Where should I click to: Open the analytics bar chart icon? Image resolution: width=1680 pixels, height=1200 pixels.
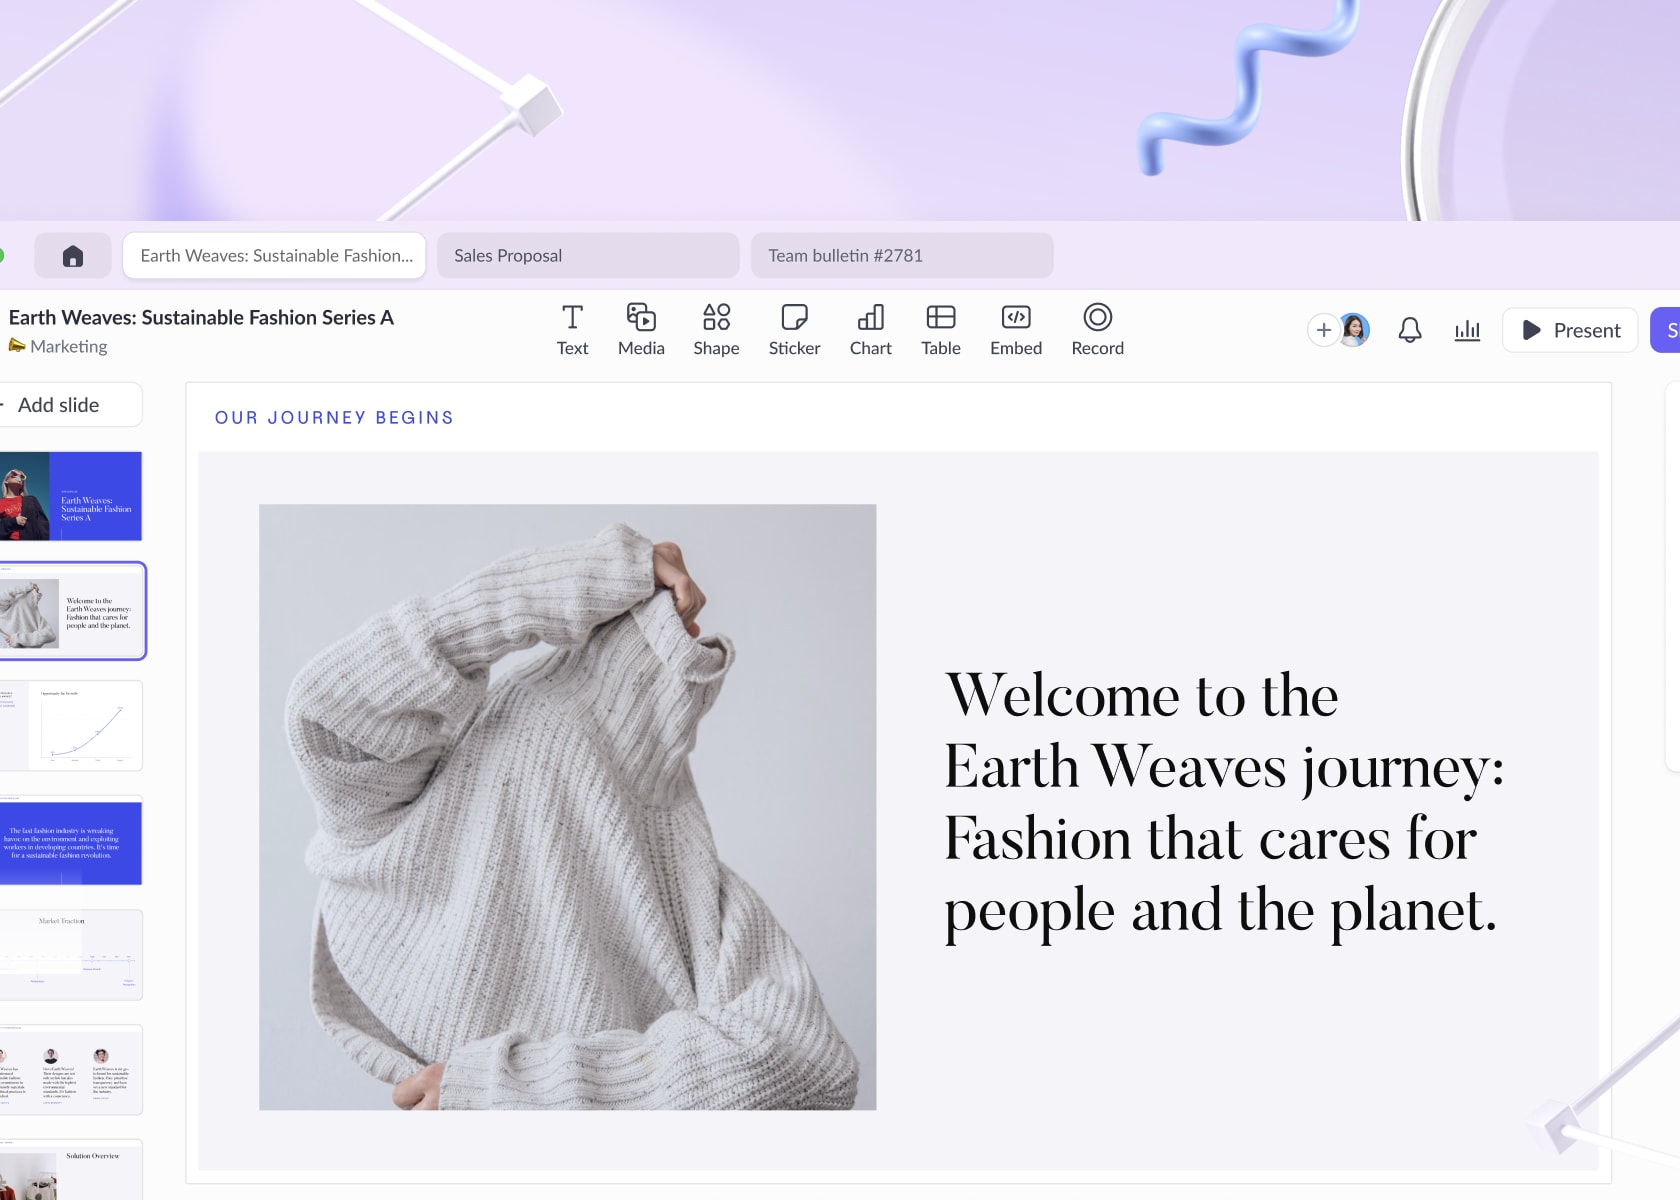[x=1467, y=330]
